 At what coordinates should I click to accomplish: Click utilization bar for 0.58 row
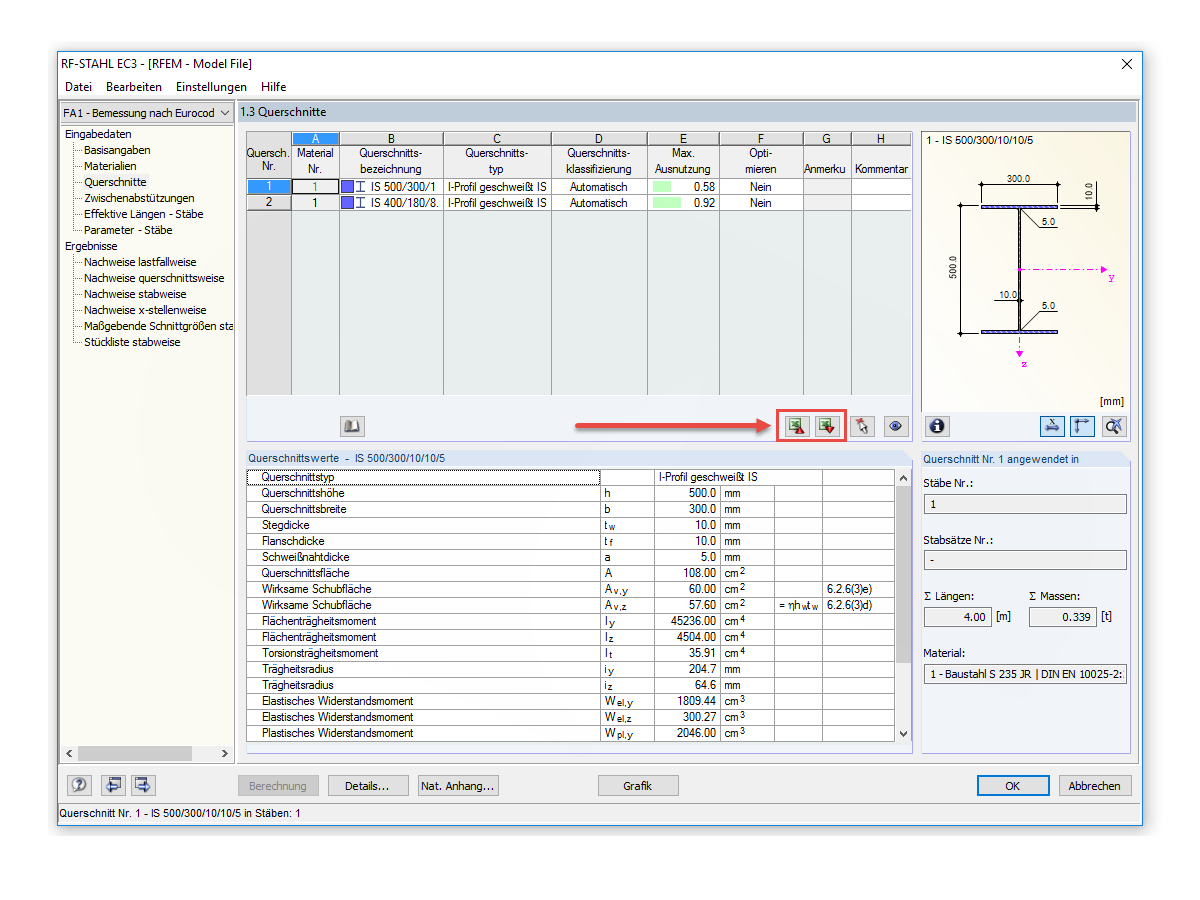(662, 187)
